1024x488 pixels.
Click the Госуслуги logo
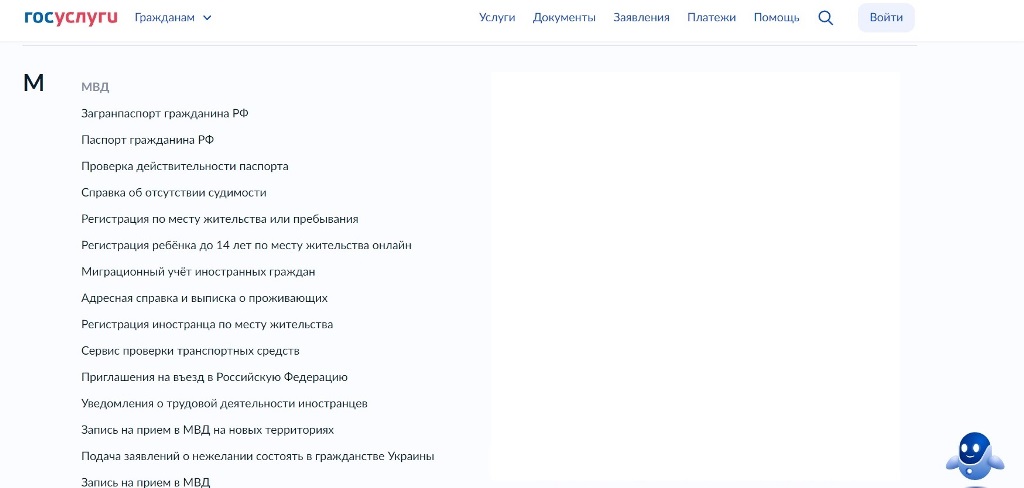71,17
